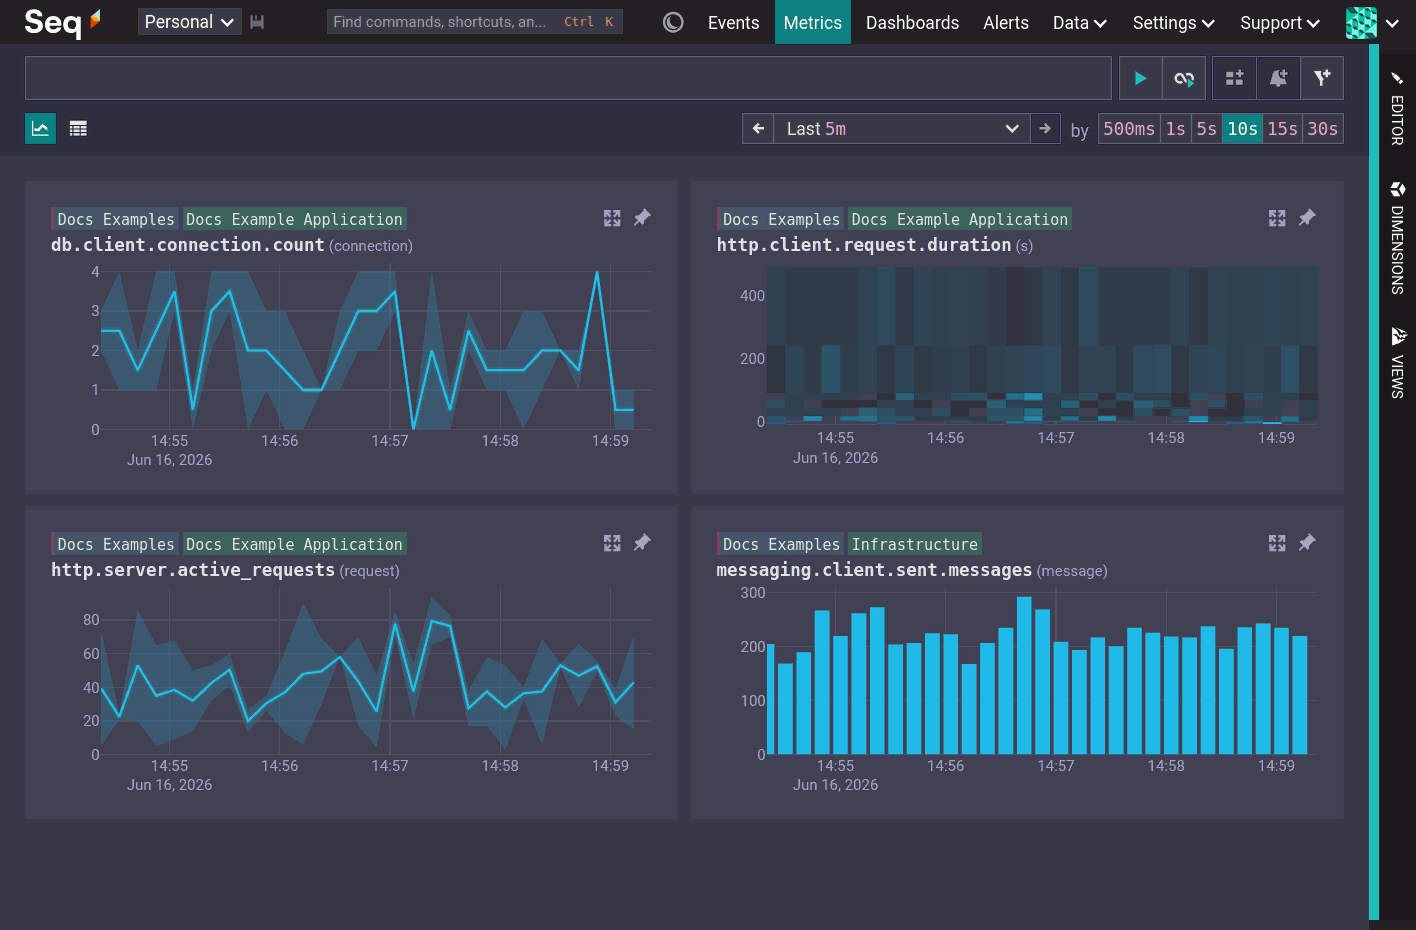The height and width of the screenshot is (930, 1416).
Task: Toggle dark mode moon icon
Action: click(673, 22)
